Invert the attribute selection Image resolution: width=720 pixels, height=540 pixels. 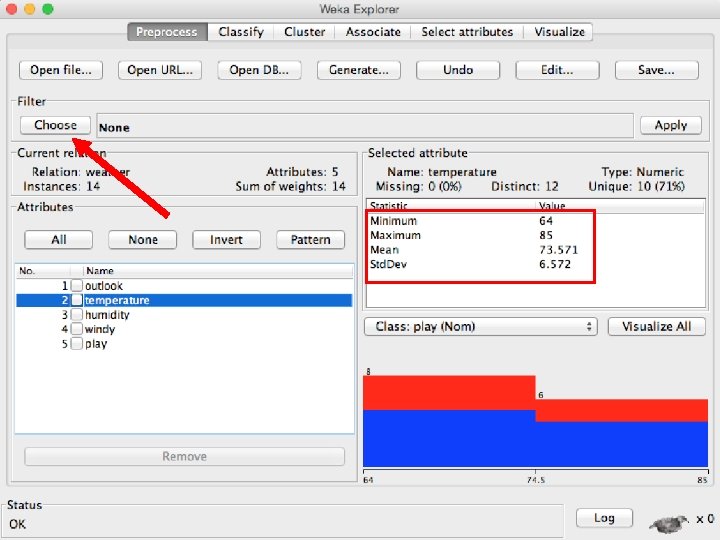point(226,240)
